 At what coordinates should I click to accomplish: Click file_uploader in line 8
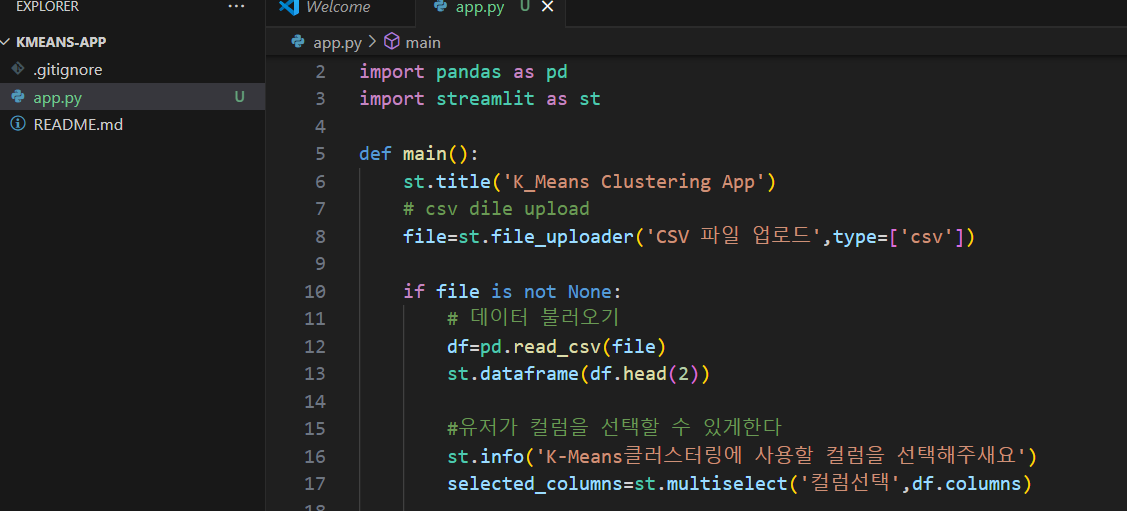coord(563,236)
